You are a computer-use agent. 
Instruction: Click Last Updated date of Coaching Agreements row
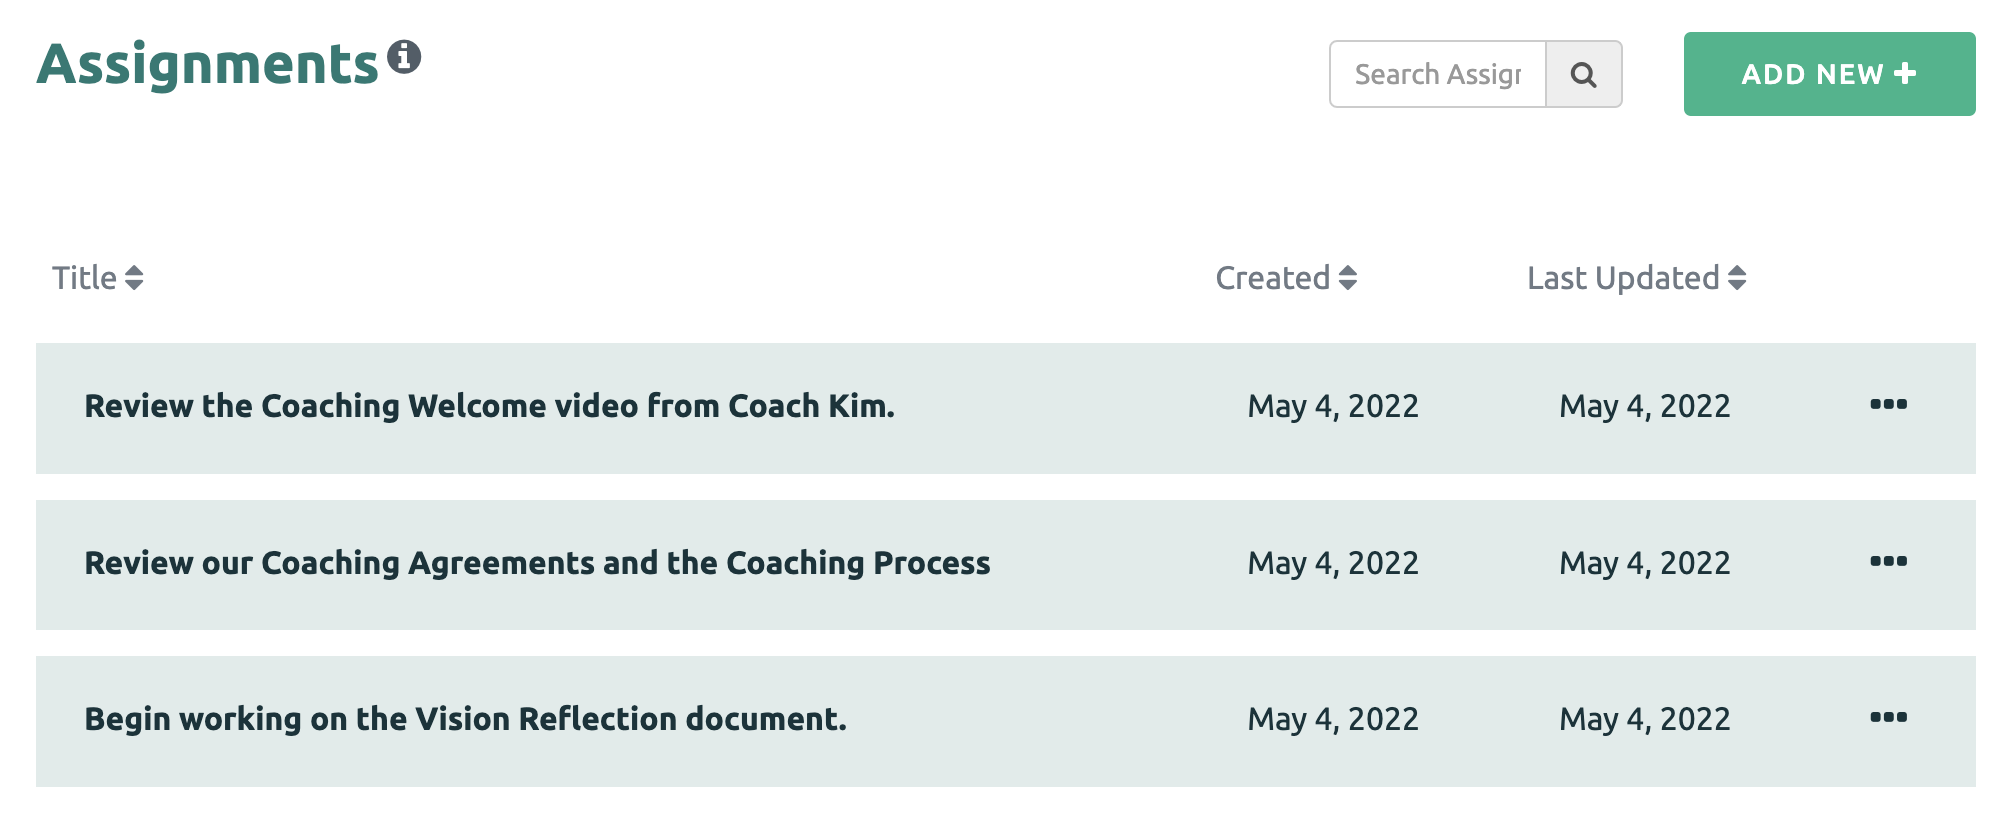pos(1644,563)
